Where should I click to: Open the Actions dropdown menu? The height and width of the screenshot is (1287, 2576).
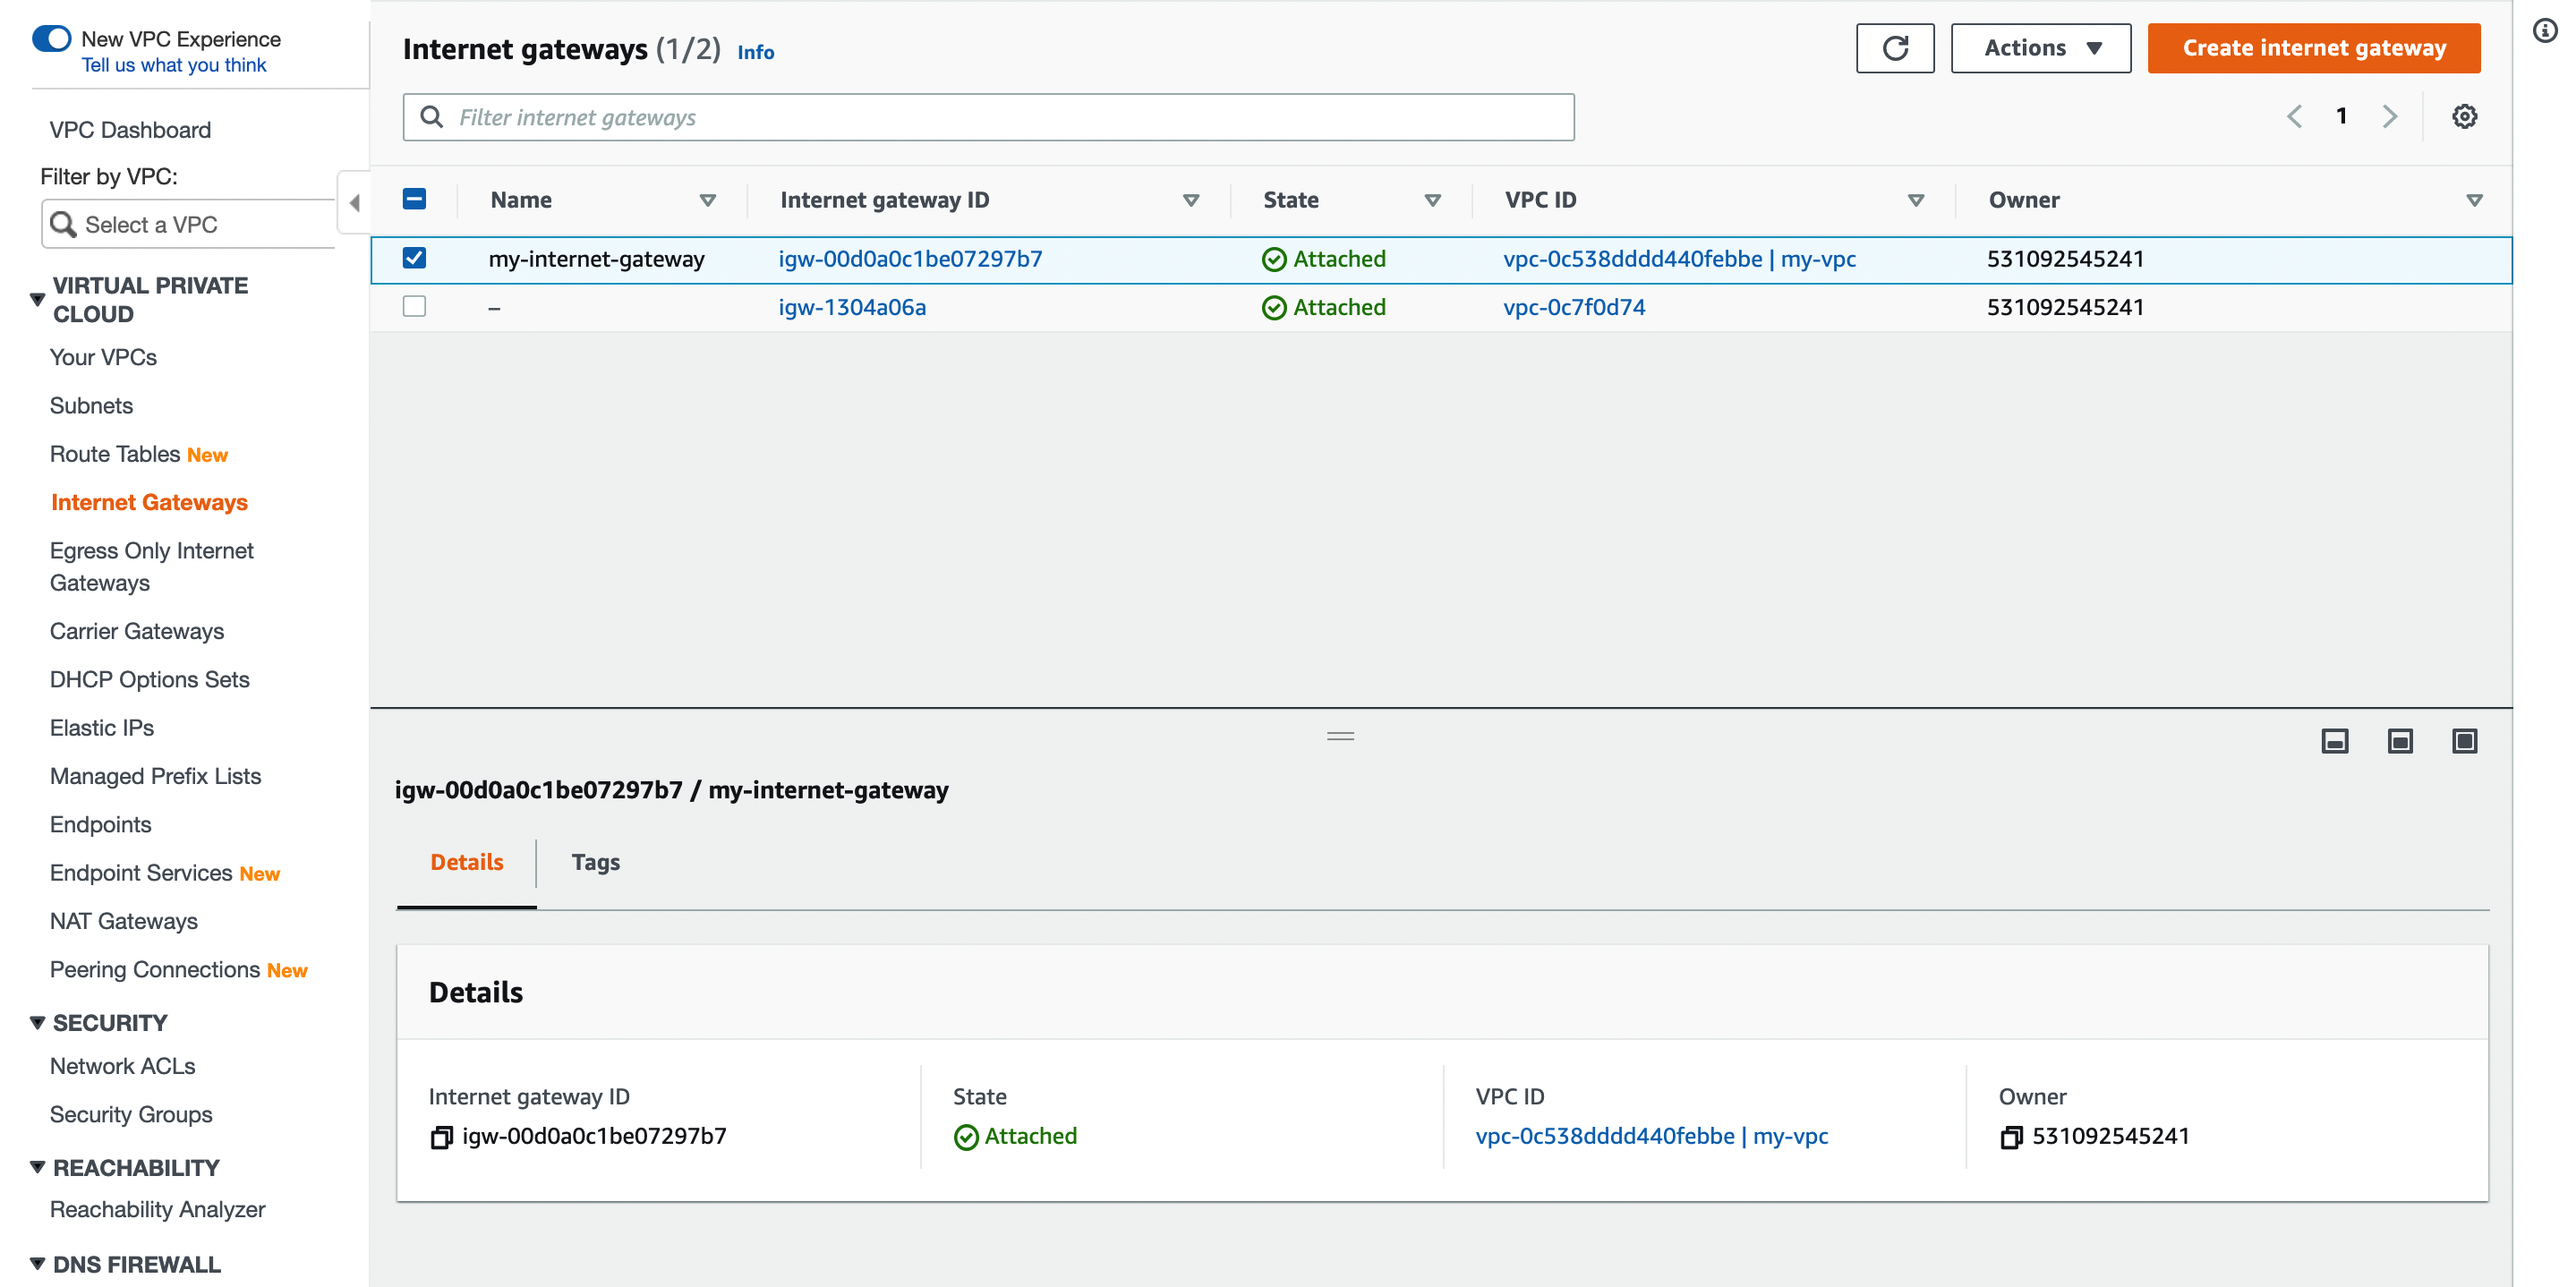(x=2040, y=48)
